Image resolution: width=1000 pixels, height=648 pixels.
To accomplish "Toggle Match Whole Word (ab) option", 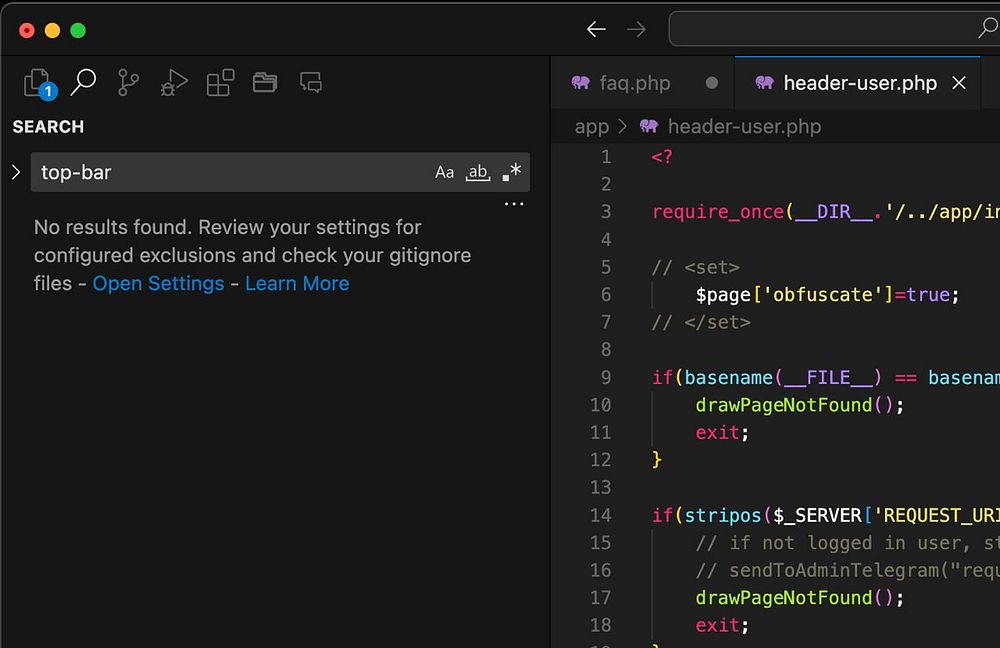I will (x=478, y=172).
